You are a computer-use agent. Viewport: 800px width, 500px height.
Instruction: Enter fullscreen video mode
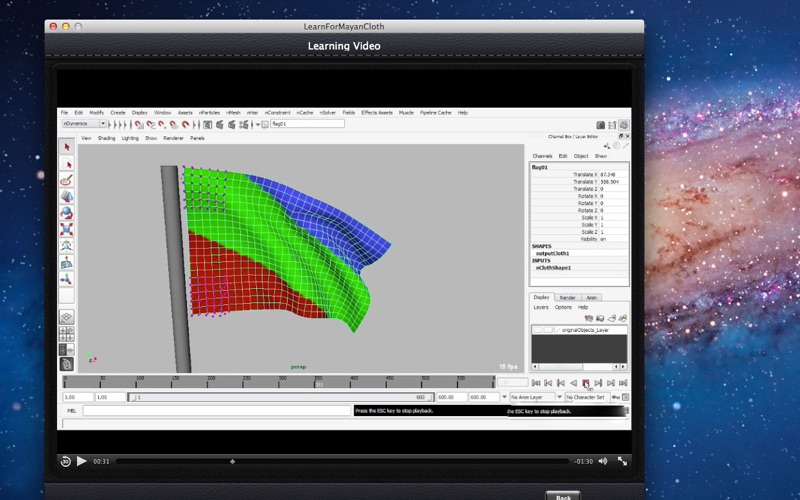pyautogui.click(x=622, y=461)
